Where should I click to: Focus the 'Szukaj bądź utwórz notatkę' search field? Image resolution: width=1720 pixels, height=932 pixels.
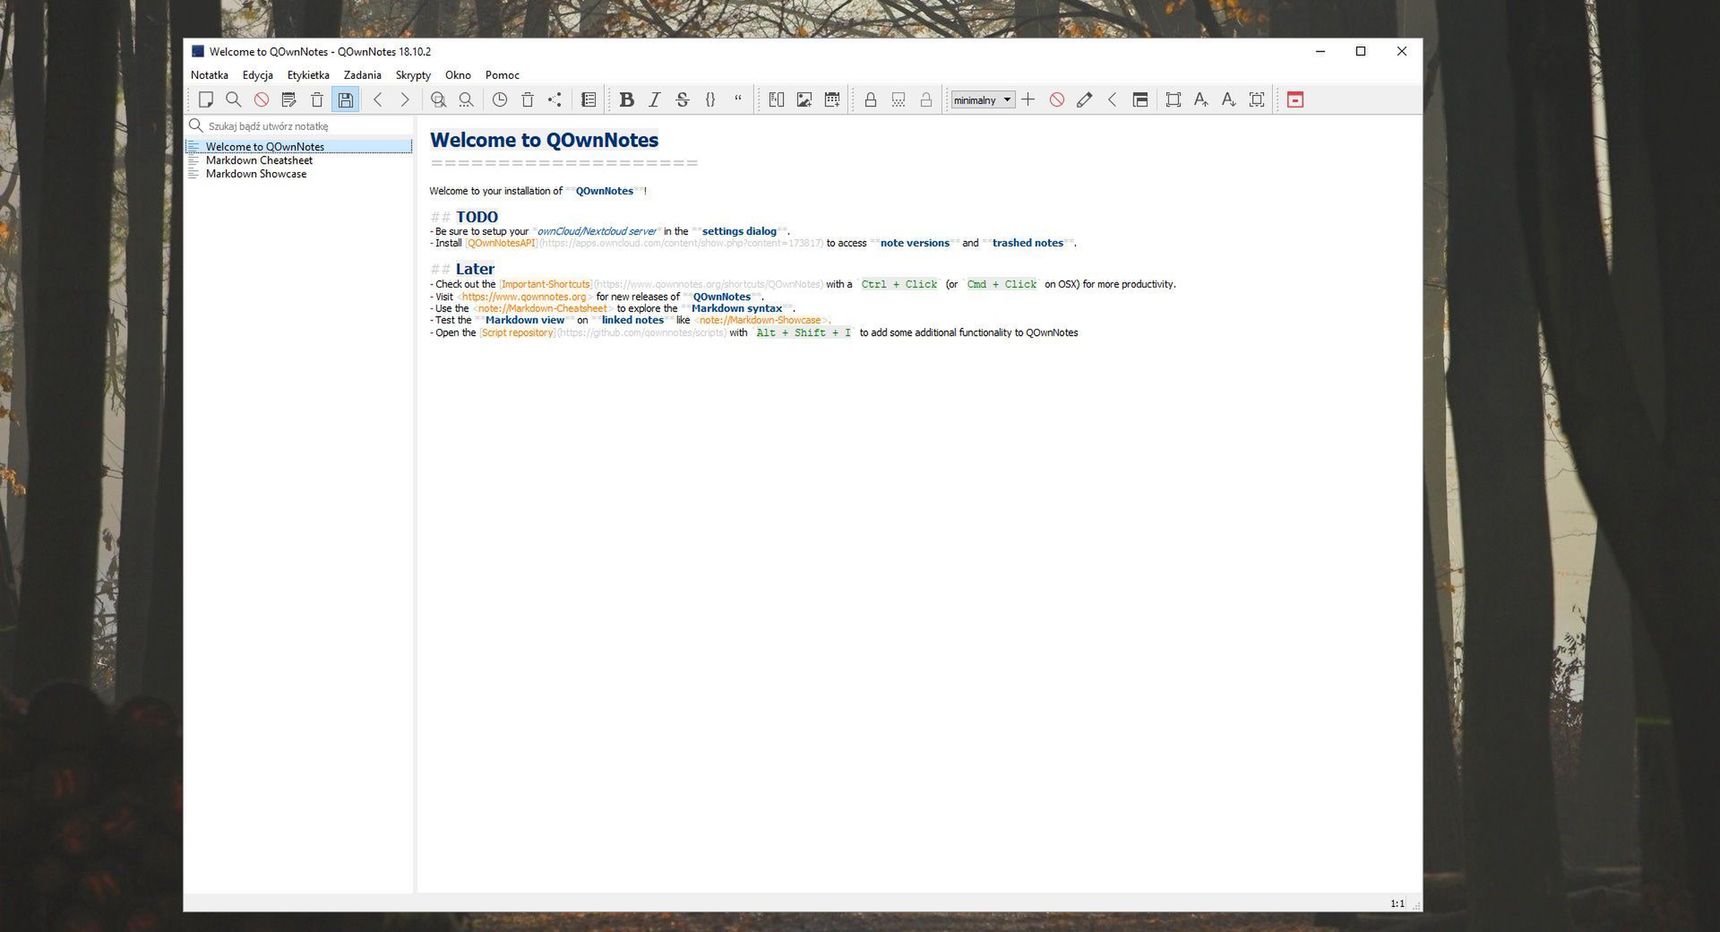300,126
